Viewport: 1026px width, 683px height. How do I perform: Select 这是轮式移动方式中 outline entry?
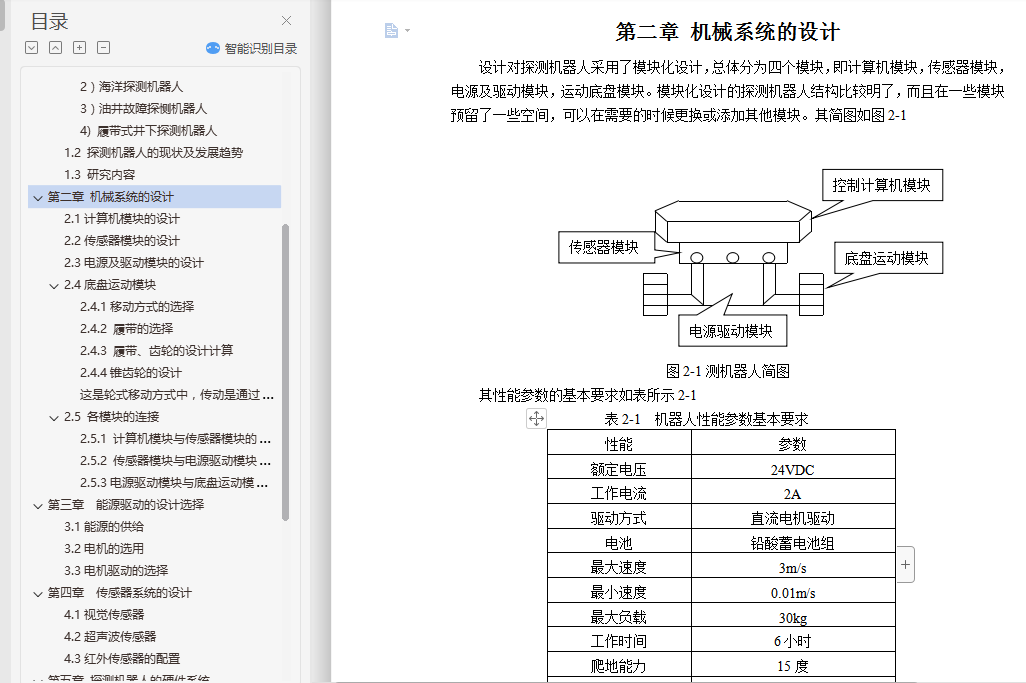coord(177,394)
